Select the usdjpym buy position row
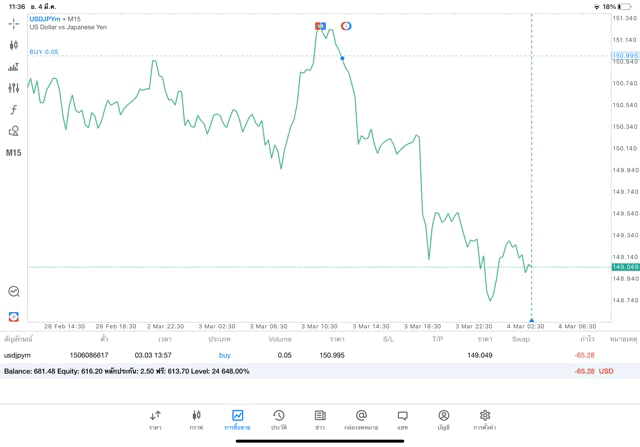This screenshot has height=447, width=640. 300,355
